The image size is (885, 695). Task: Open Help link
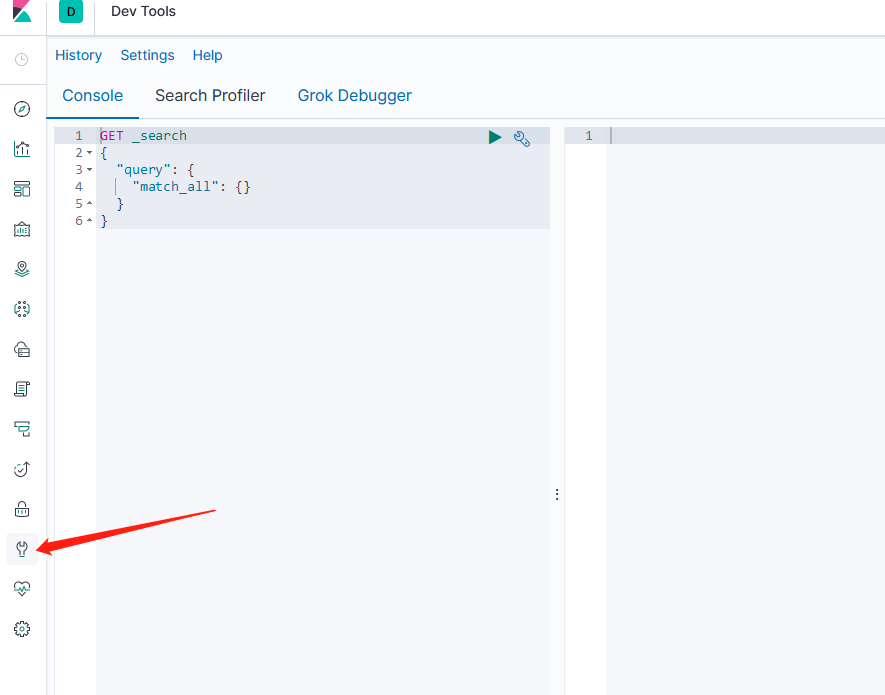pos(207,55)
